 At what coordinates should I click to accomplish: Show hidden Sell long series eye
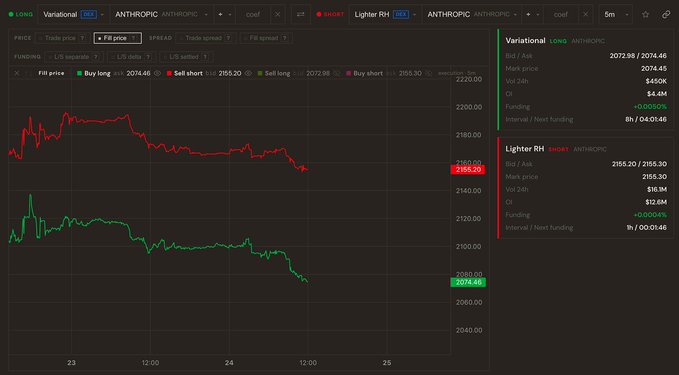coord(336,73)
